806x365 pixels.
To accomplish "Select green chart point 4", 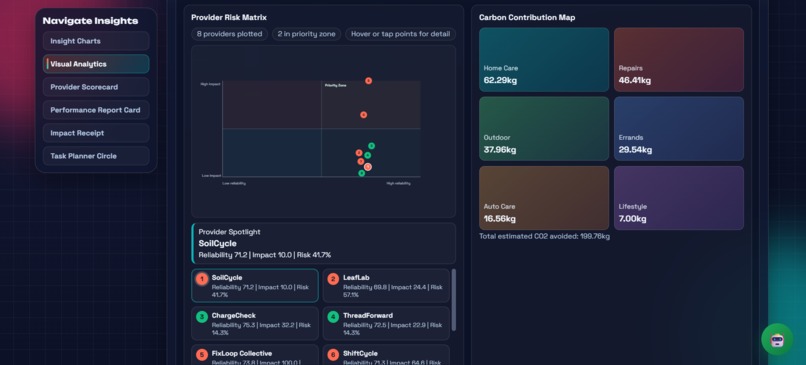I will (368, 155).
